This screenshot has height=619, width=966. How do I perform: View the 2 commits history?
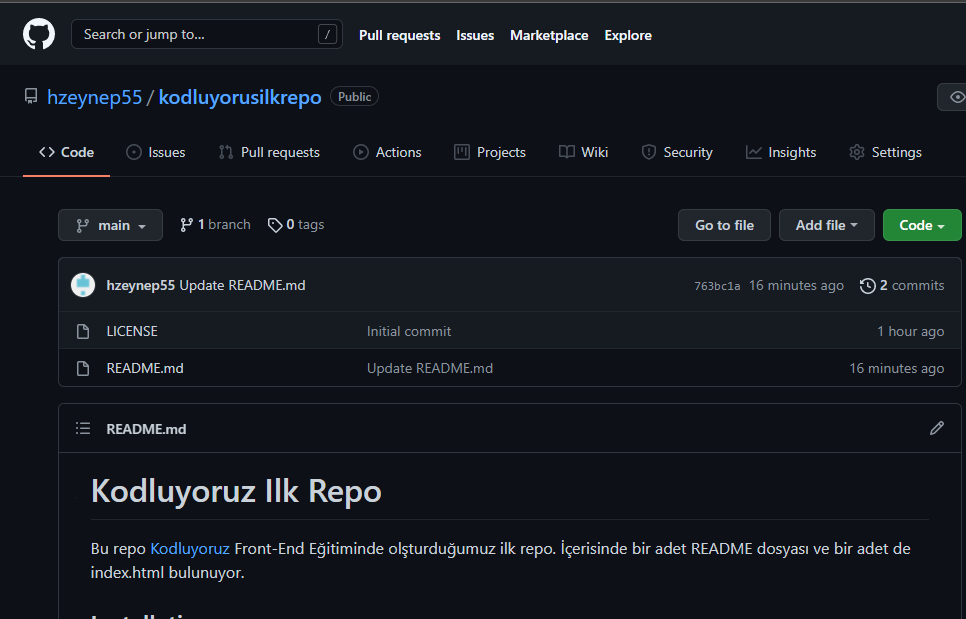point(912,285)
